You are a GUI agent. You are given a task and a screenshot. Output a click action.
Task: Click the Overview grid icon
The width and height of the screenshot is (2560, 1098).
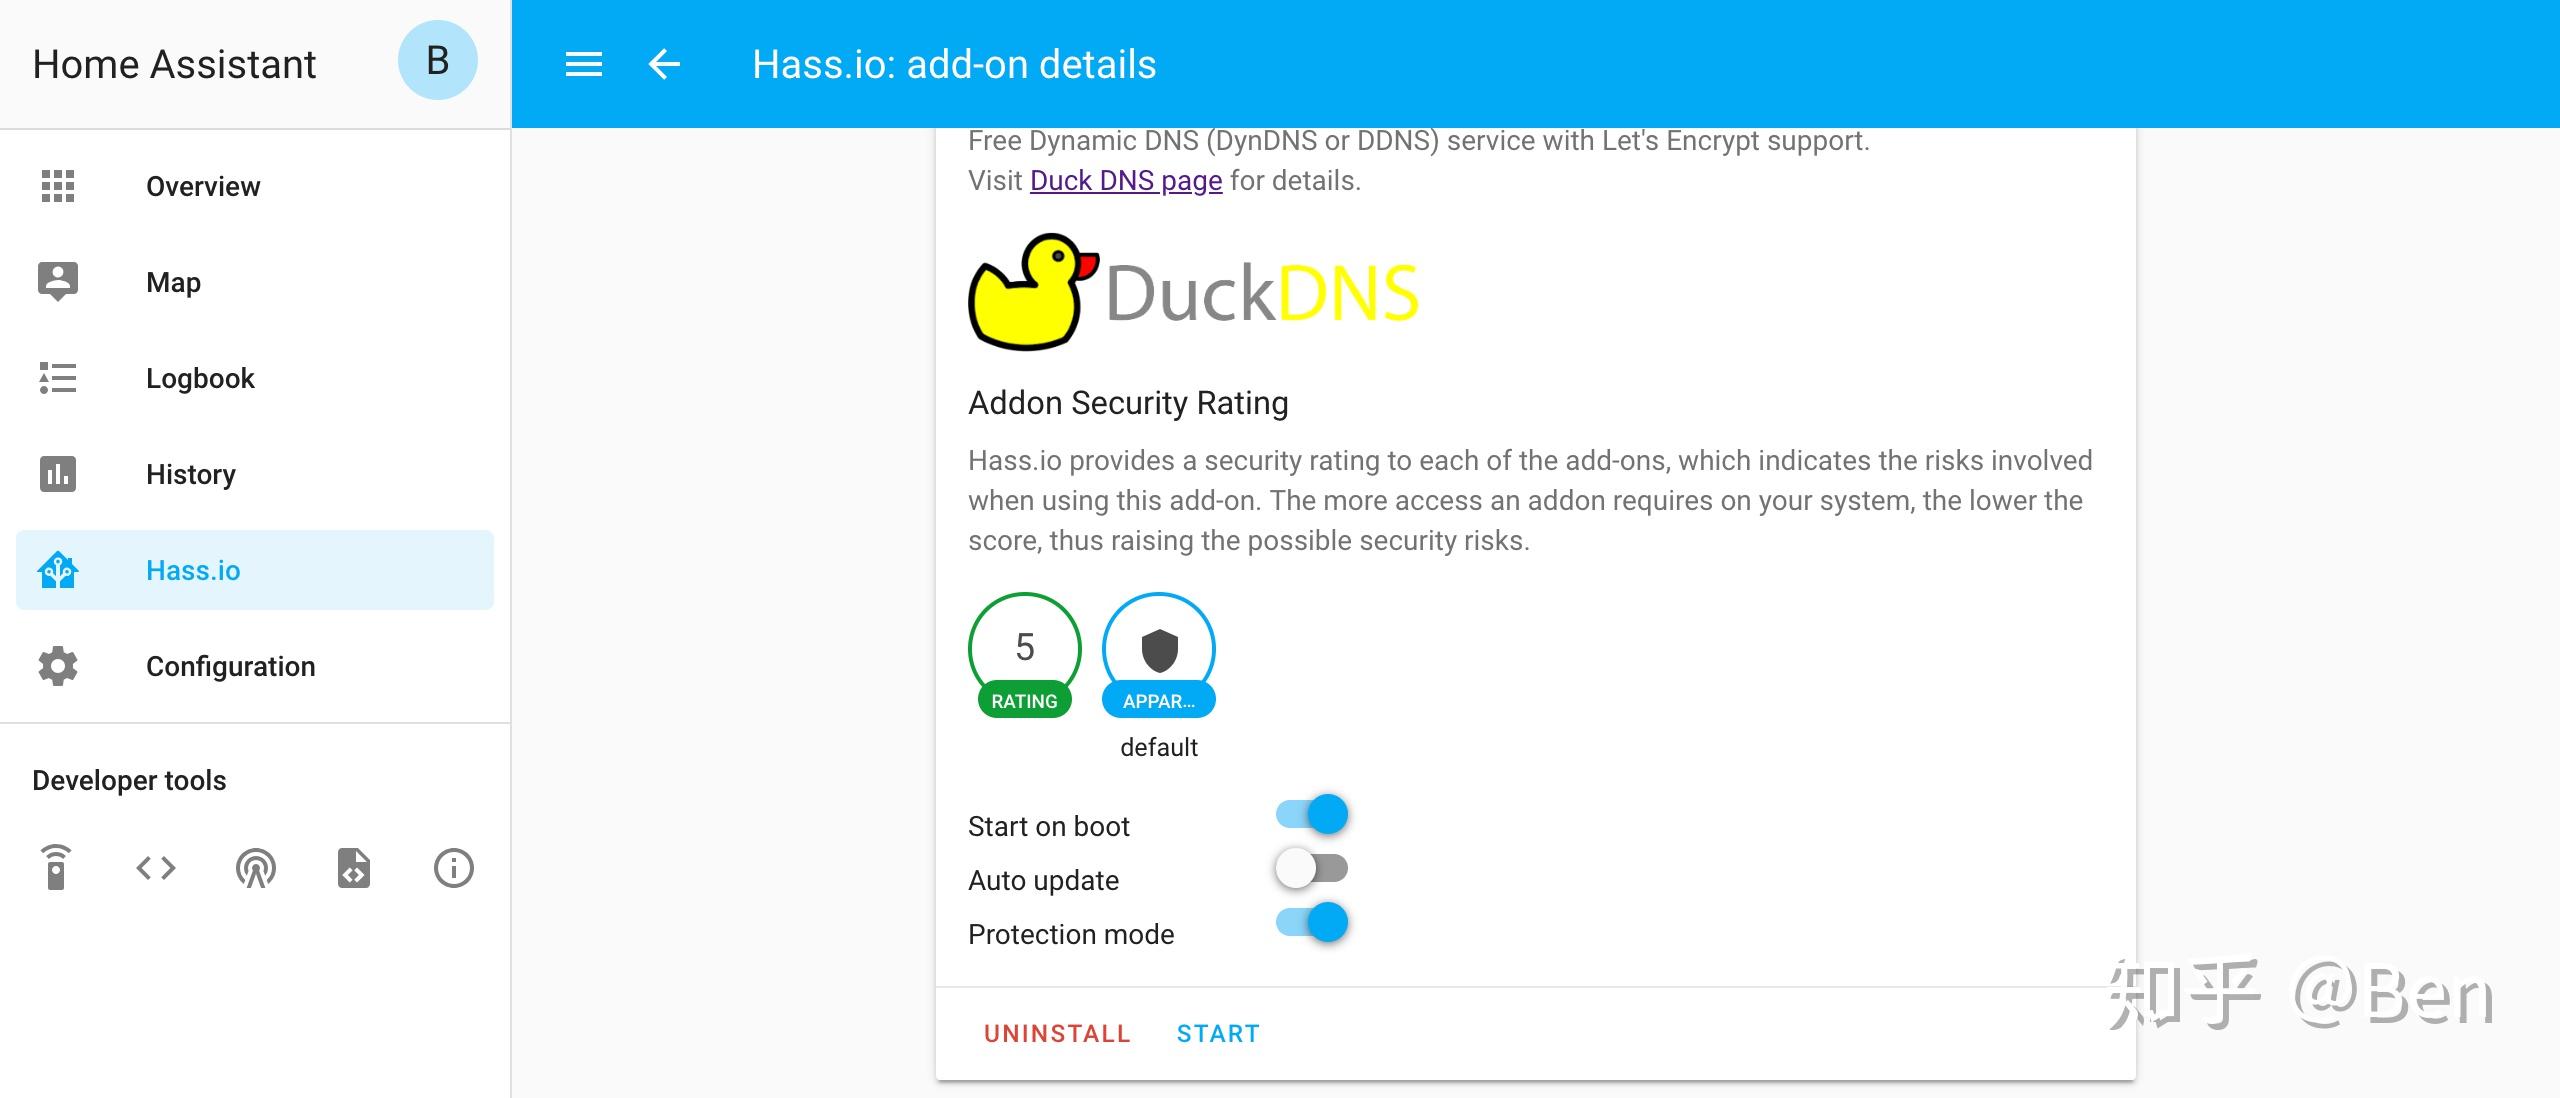click(57, 186)
